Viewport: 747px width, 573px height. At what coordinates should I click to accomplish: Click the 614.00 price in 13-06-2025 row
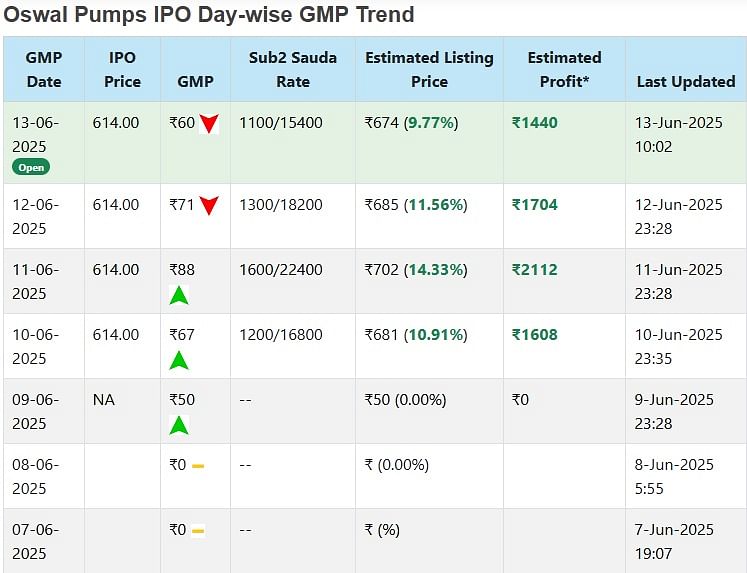(116, 123)
